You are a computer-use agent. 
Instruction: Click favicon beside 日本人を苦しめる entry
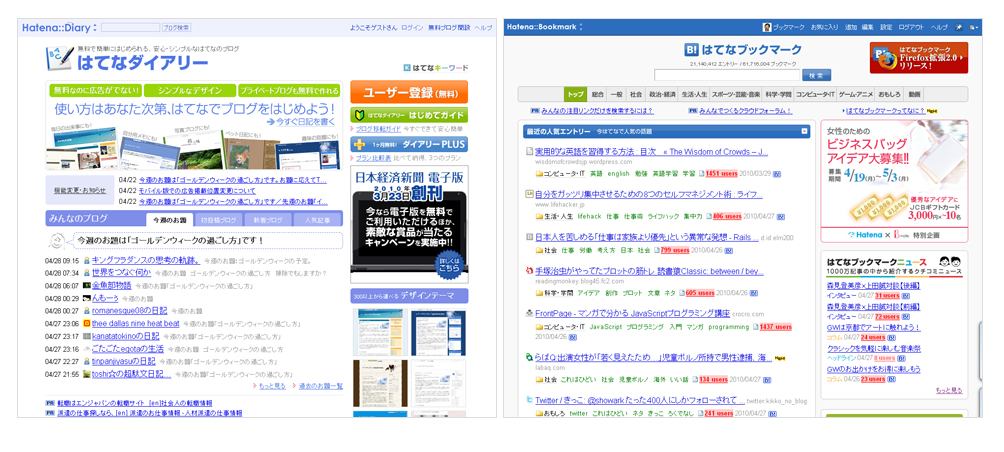pyautogui.click(x=530, y=236)
